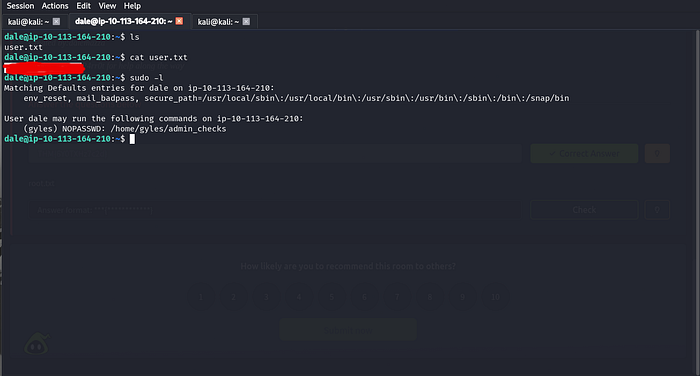Click the 'env_reset, mail_badpass, secure_path' line
Viewport: 700px width, 376px height.
click(296, 98)
